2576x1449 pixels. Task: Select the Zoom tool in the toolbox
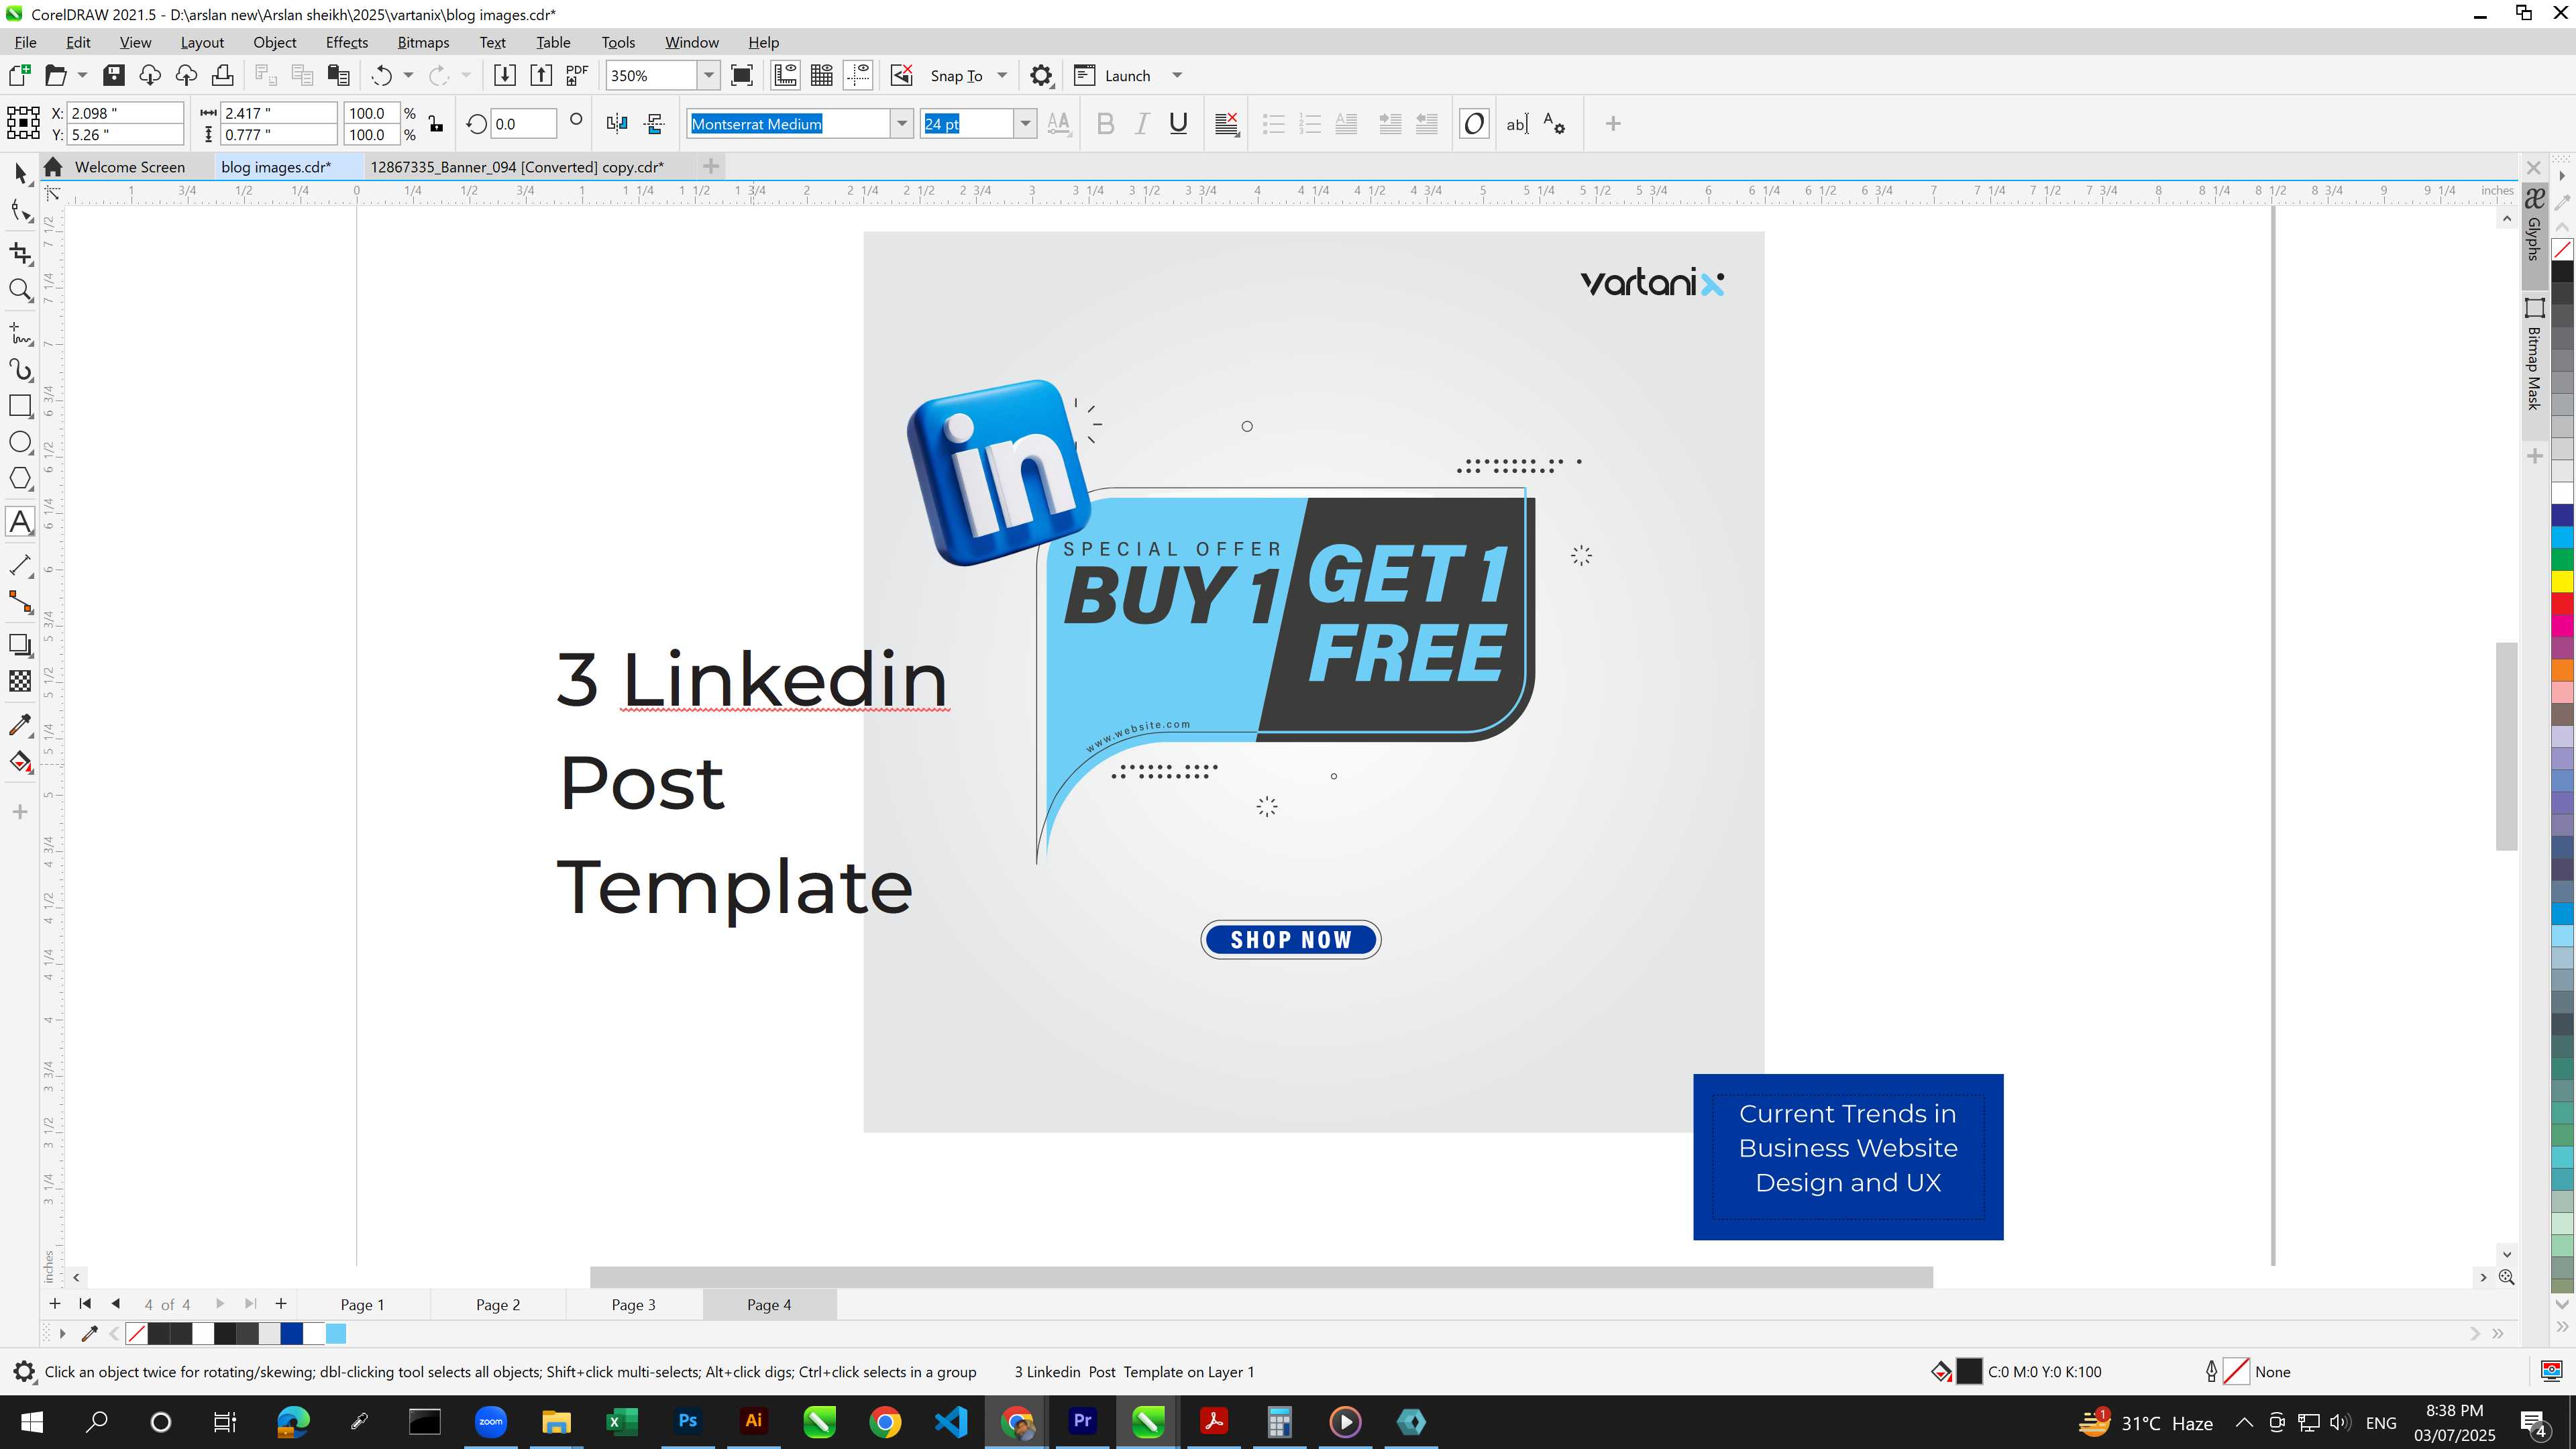coord(20,290)
